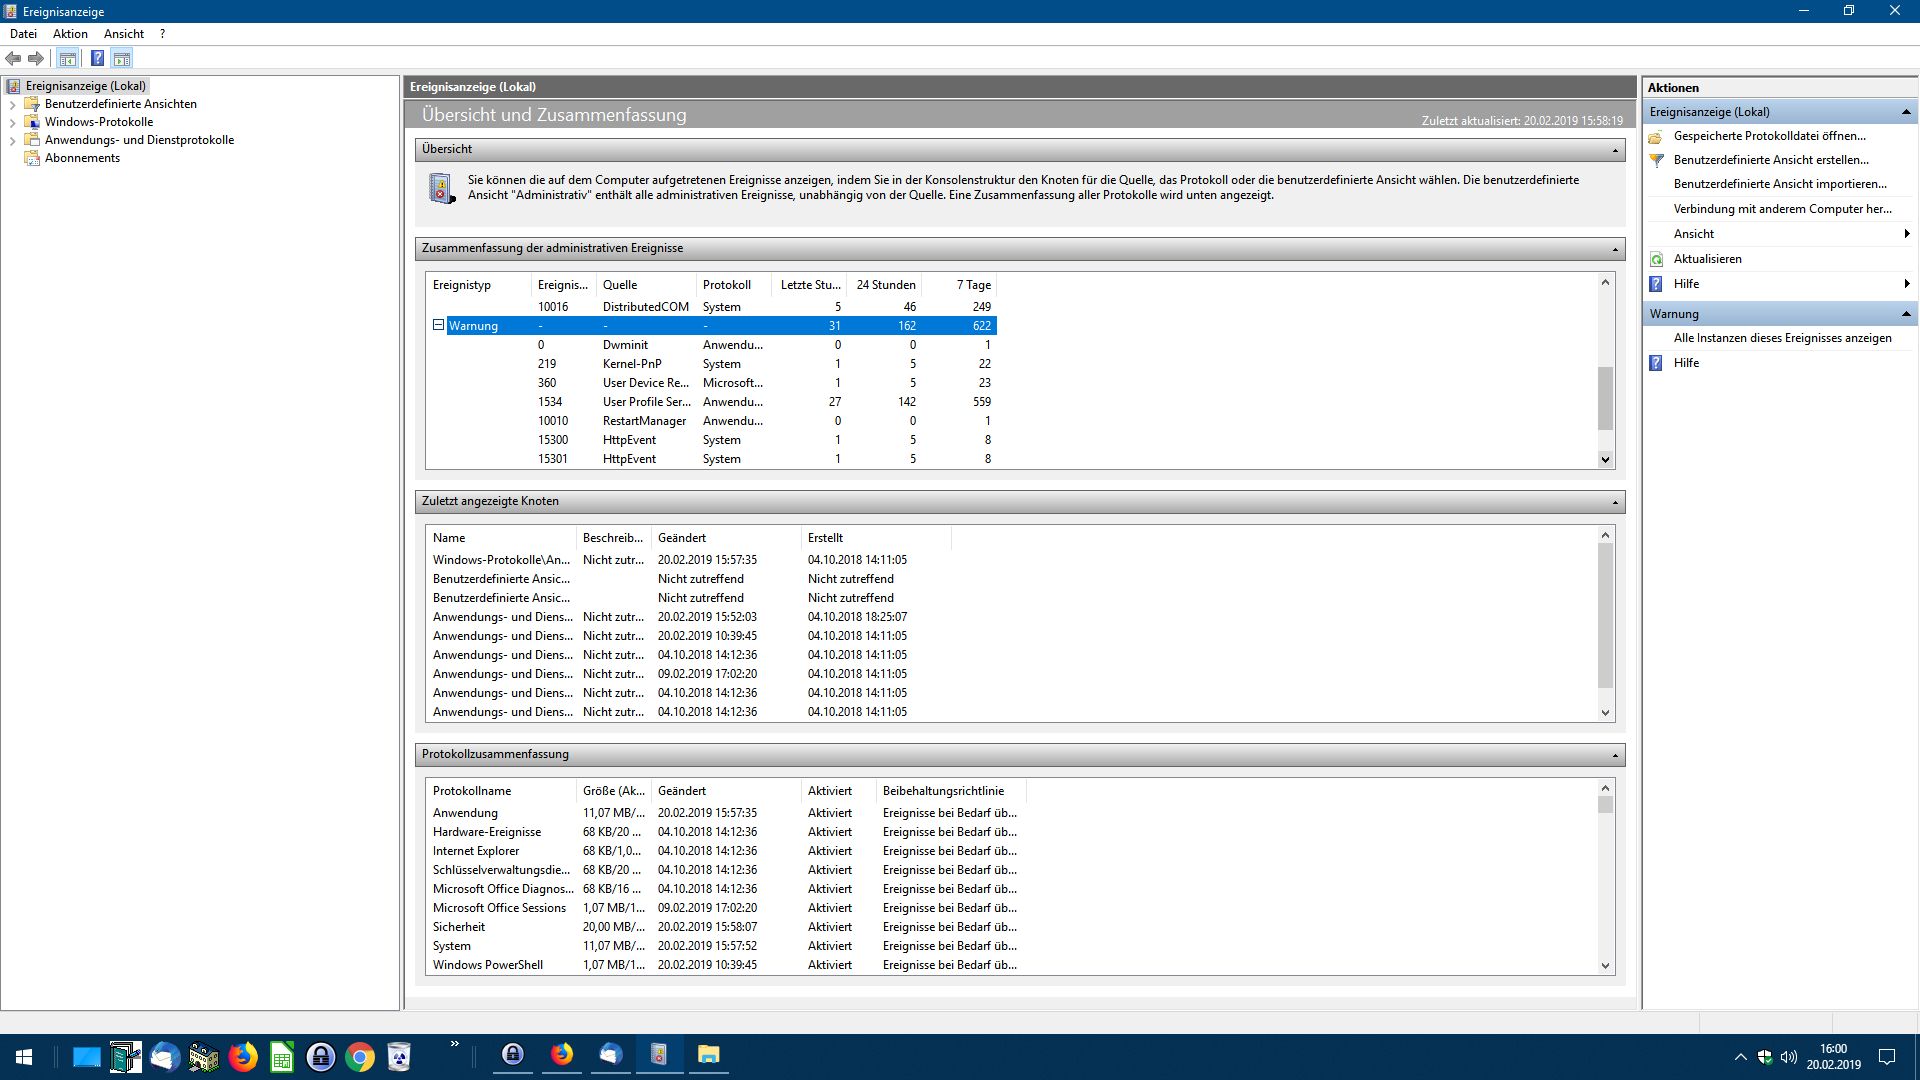Collapse the Warnung actions group
The width and height of the screenshot is (1920, 1080).
pos(1906,314)
